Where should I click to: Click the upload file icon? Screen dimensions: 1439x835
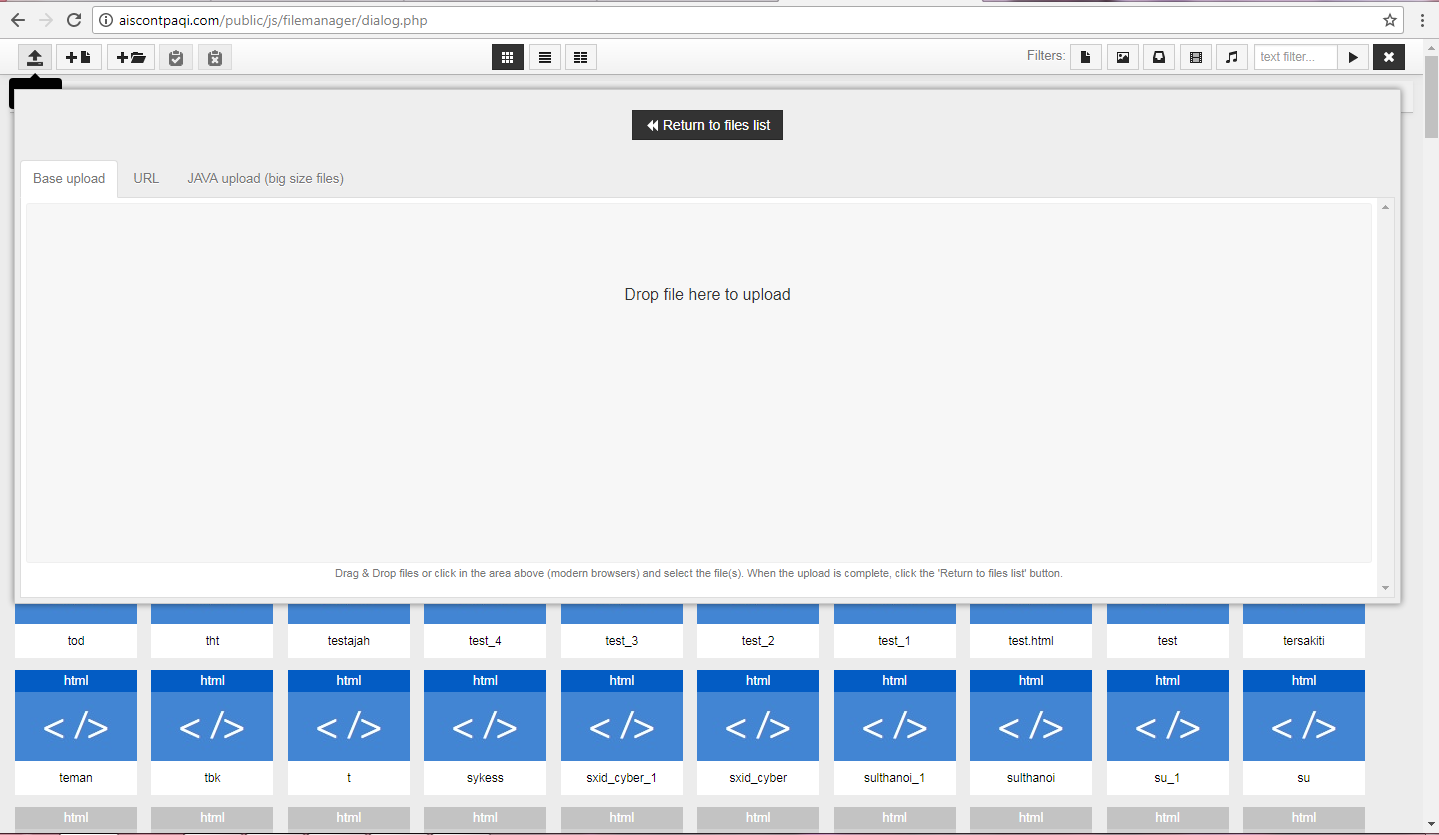coord(34,57)
